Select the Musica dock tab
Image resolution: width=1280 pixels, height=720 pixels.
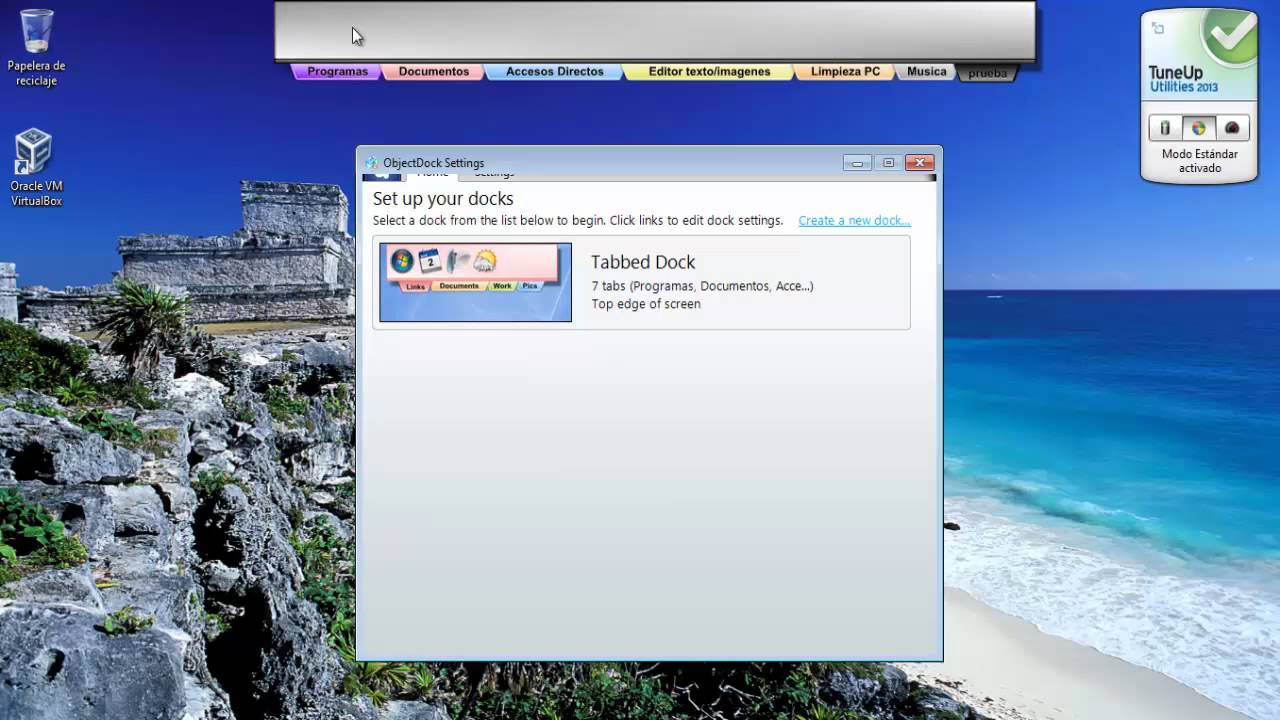[x=926, y=72]
